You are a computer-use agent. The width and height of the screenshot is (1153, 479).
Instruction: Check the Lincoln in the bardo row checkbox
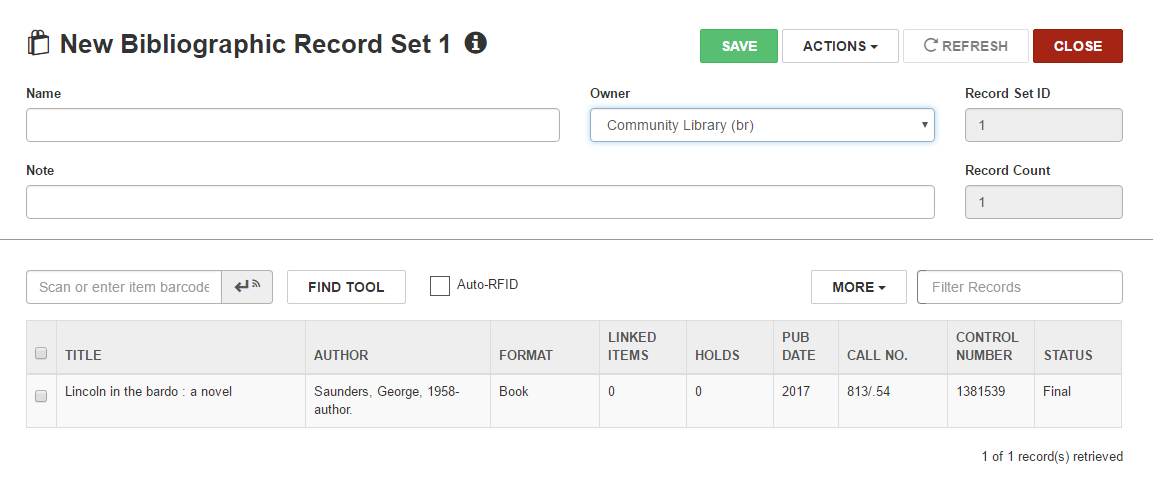pyautogui.click(x=41, y=396)
